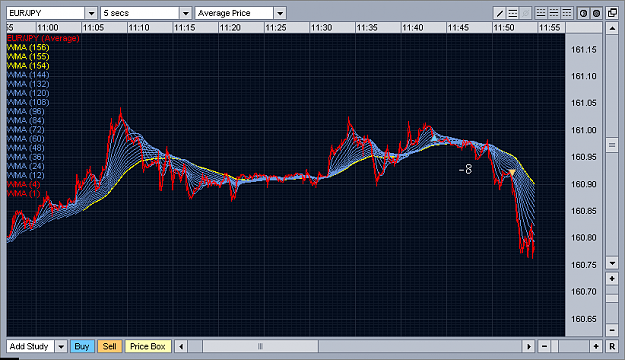Click the Price Box button
The height and width of the screenshot is (360, 625).
[x=148, y=346]
